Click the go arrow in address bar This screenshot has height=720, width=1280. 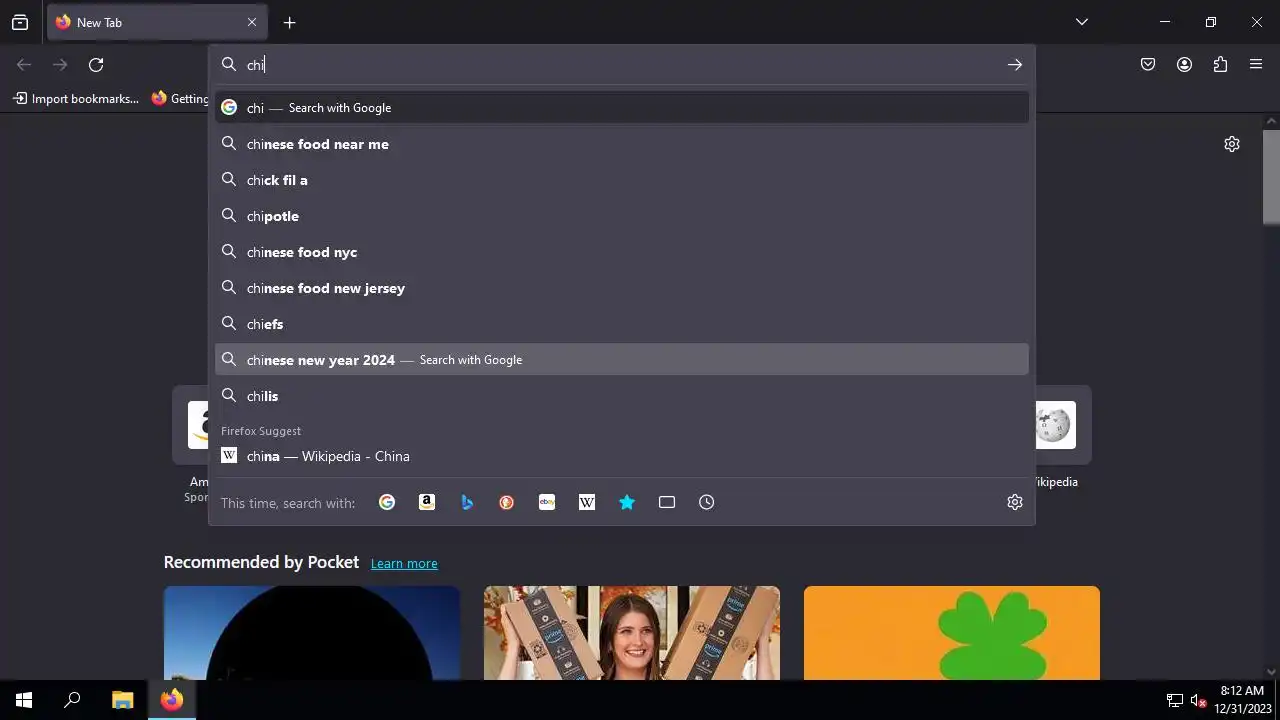pos(1014,65)
